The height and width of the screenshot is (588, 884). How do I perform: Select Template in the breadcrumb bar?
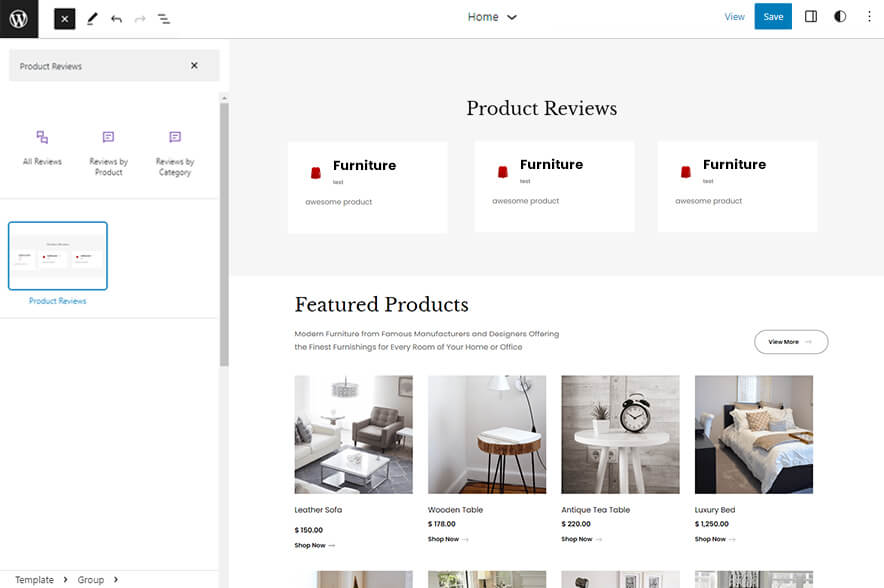(x=34, y=580)
